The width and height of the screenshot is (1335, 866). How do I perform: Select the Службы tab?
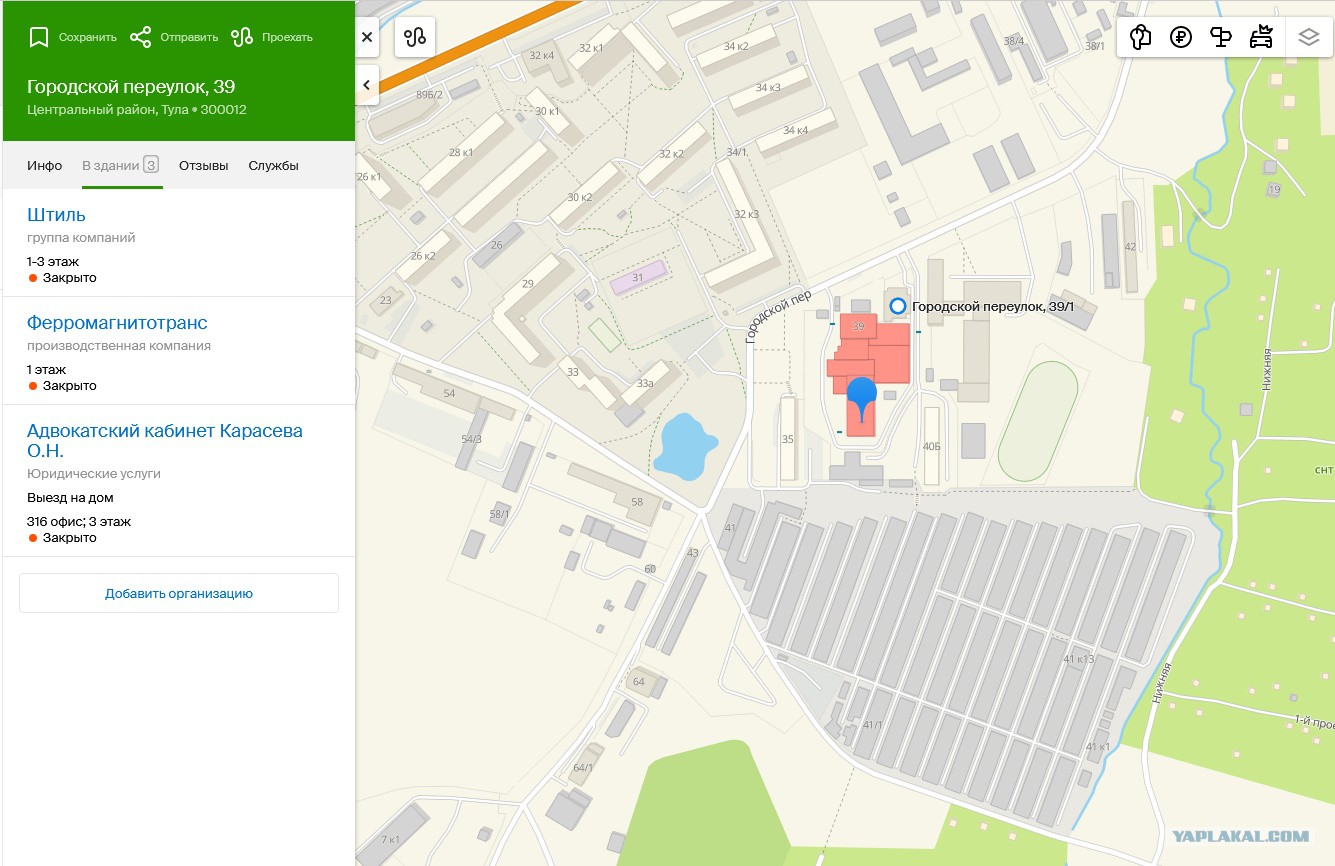coord(274,165)
